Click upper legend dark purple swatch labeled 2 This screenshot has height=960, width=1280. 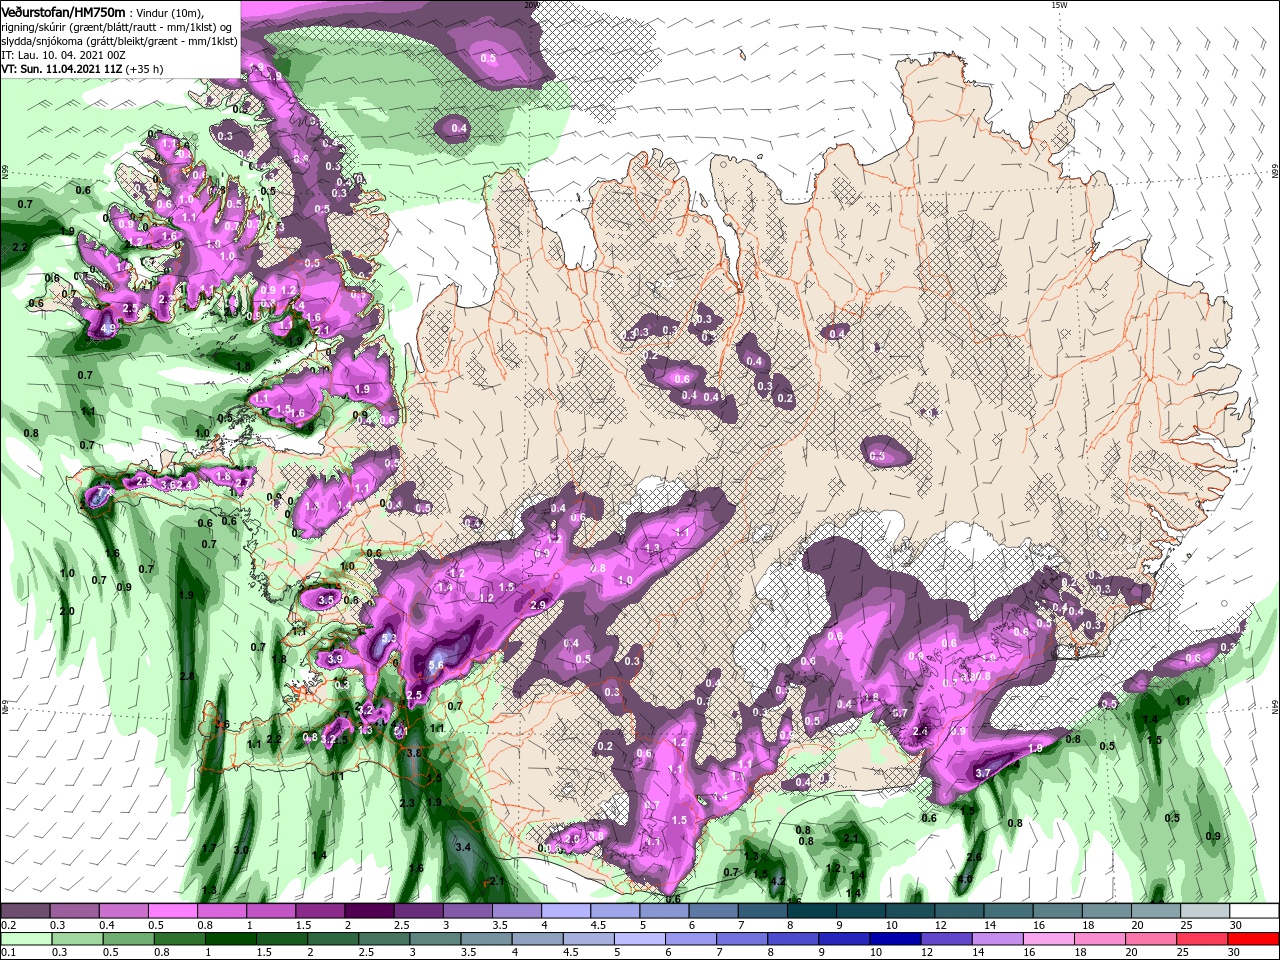pos(369,912)
